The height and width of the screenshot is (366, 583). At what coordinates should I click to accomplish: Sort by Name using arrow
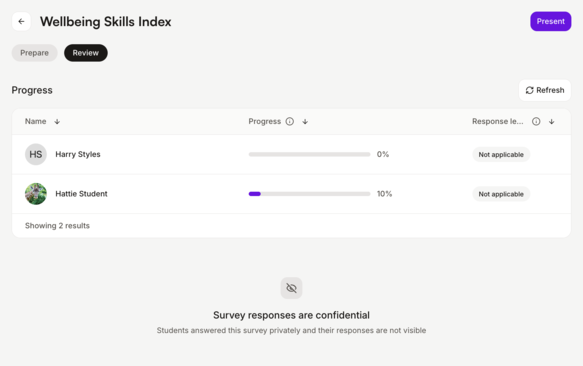57,122
